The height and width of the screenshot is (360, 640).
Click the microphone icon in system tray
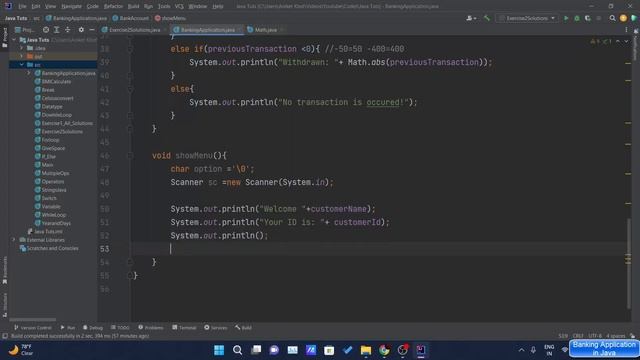click(x=533, y=350)
